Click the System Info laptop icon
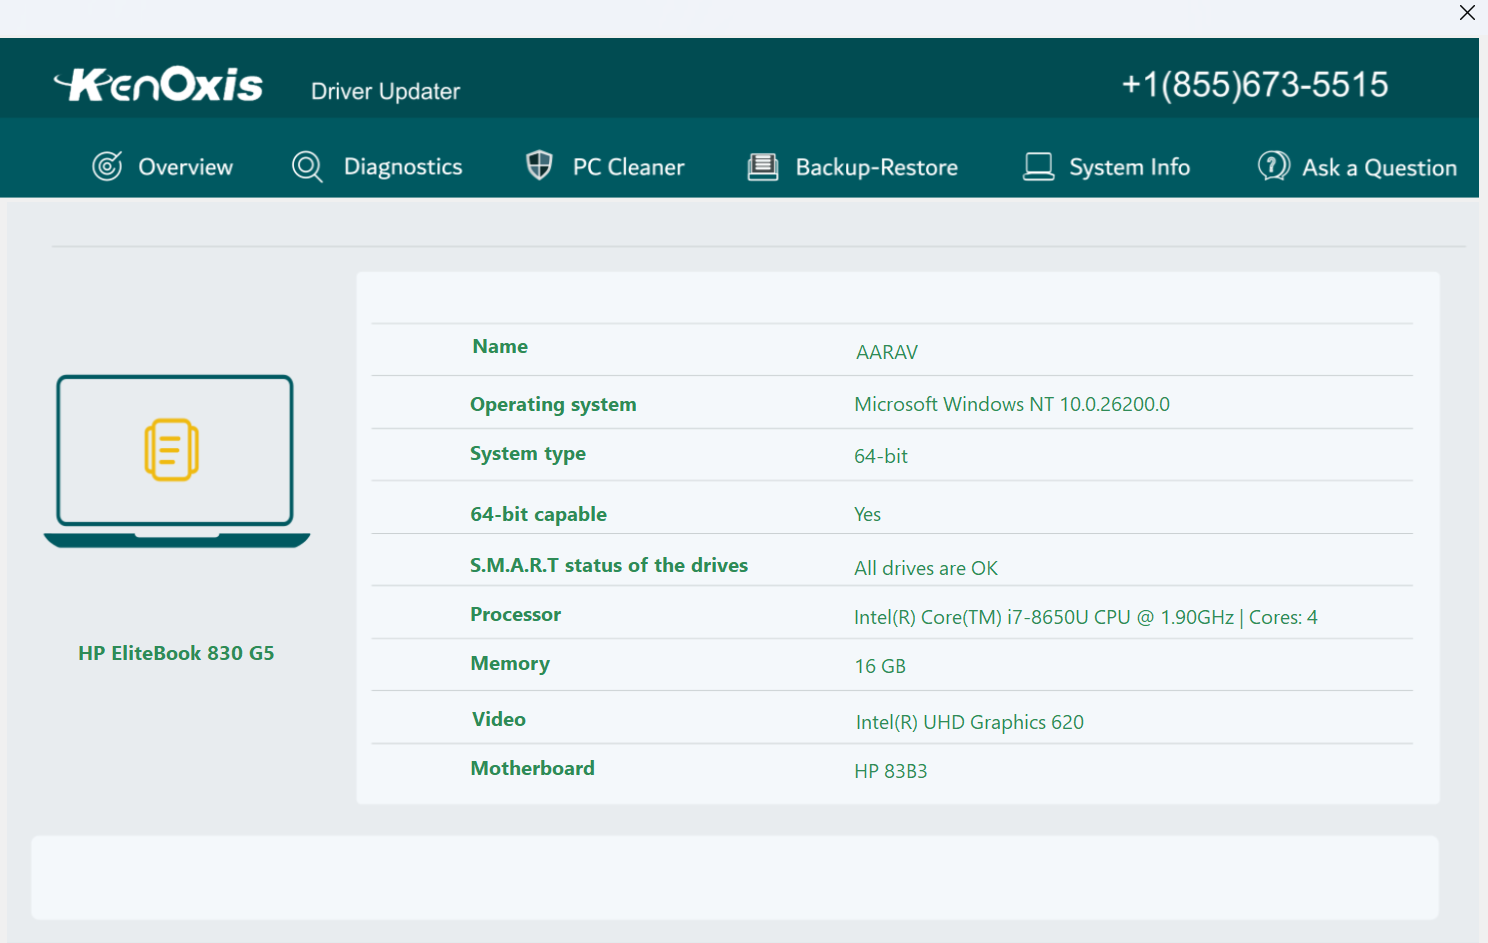This screenshot has height=943, width=1488. point(1038,166)
